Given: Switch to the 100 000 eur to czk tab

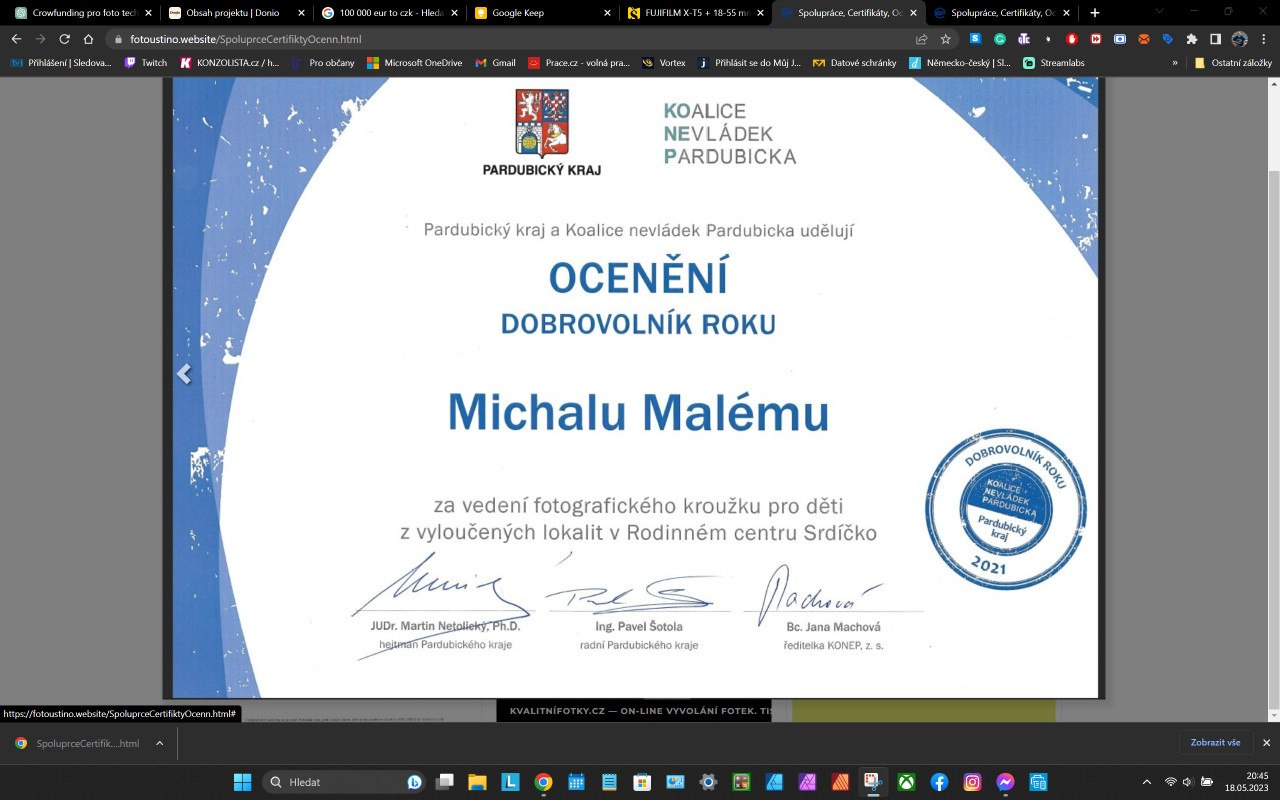Looking at the screenshot, I should [391, 13].
